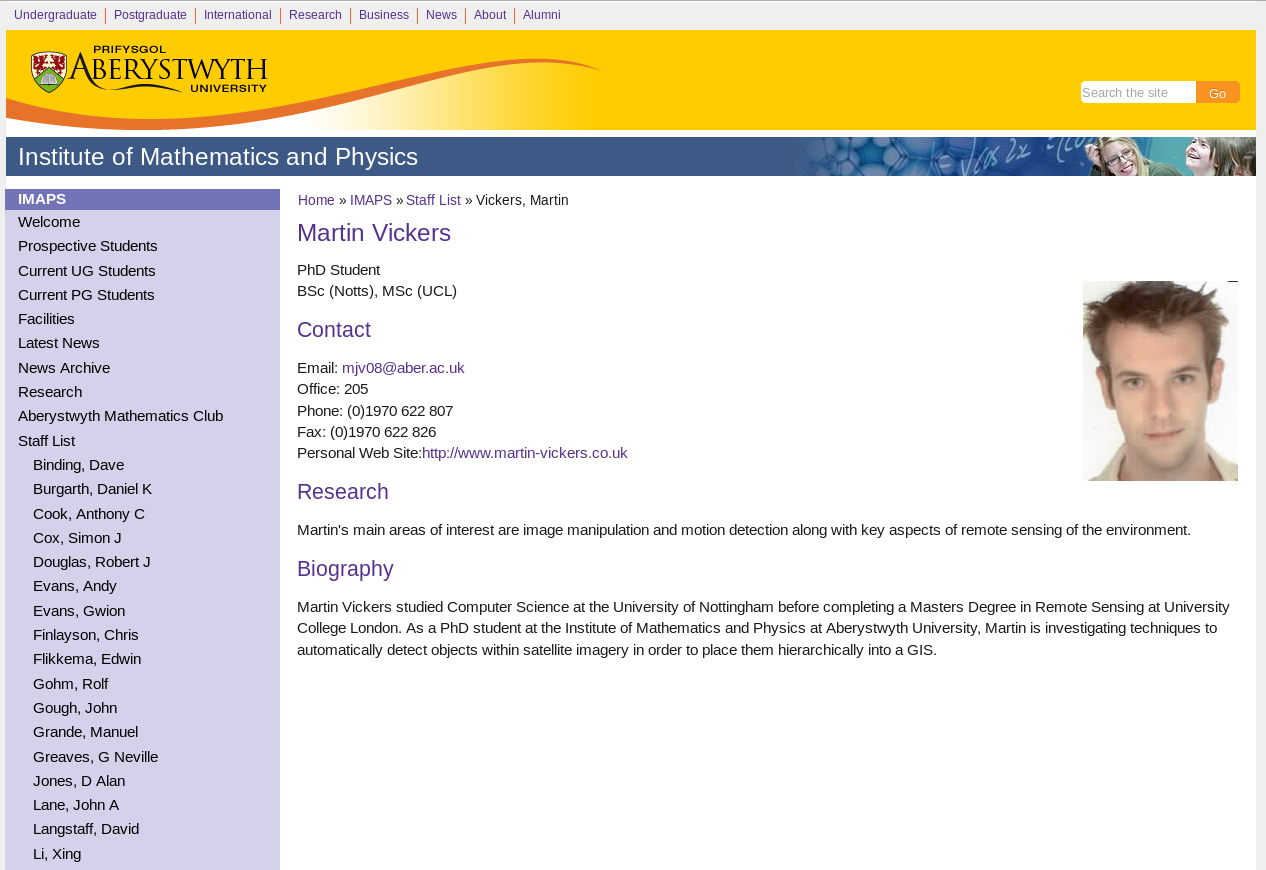Visit the About page
Viewport: 1266px width, 870px height.
pos(490,15)
